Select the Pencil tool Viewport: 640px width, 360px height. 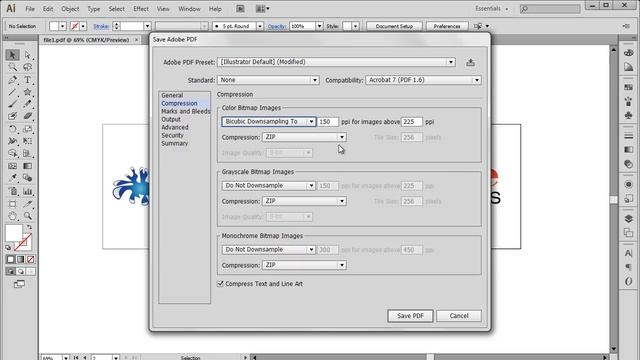[x=27, y=104]
